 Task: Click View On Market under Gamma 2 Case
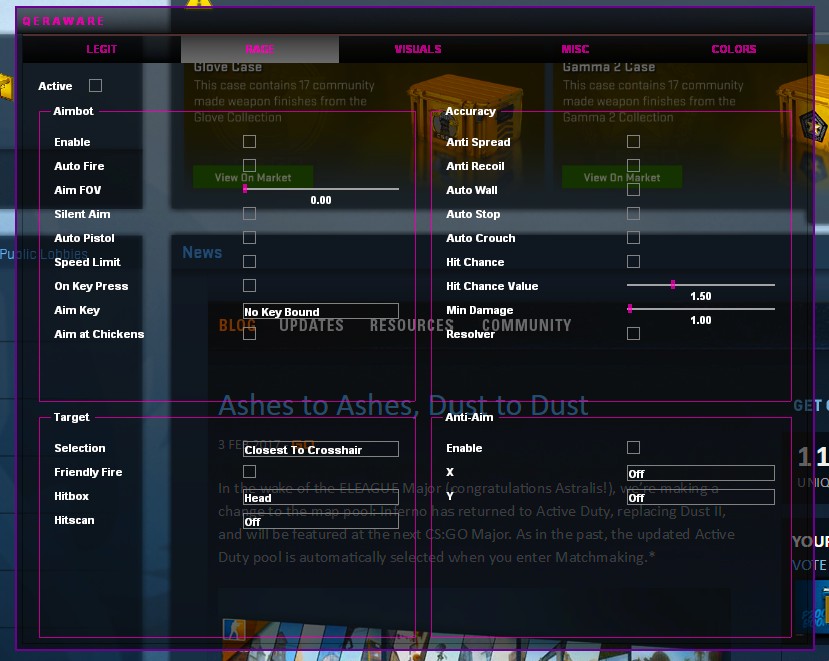click(622, 177)
